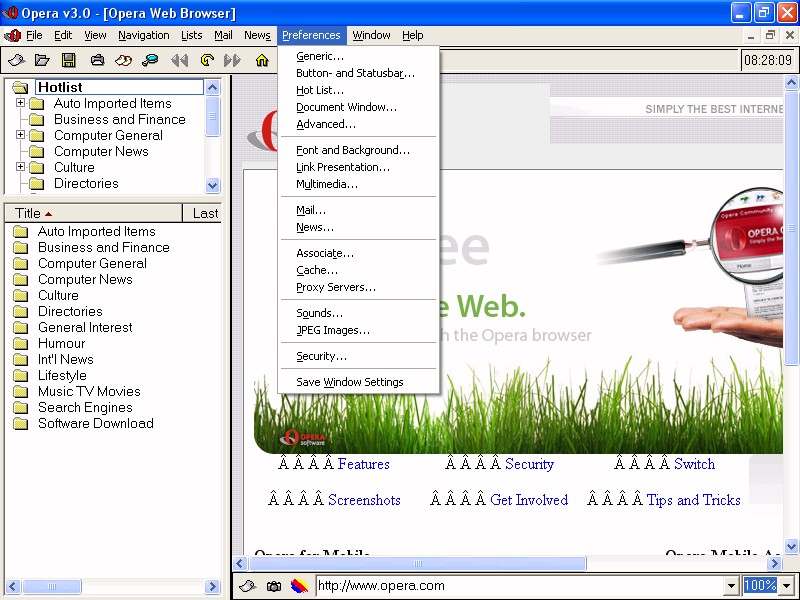Click the open folder toolbar icon

pyautogui.click(x=42, y=60)
